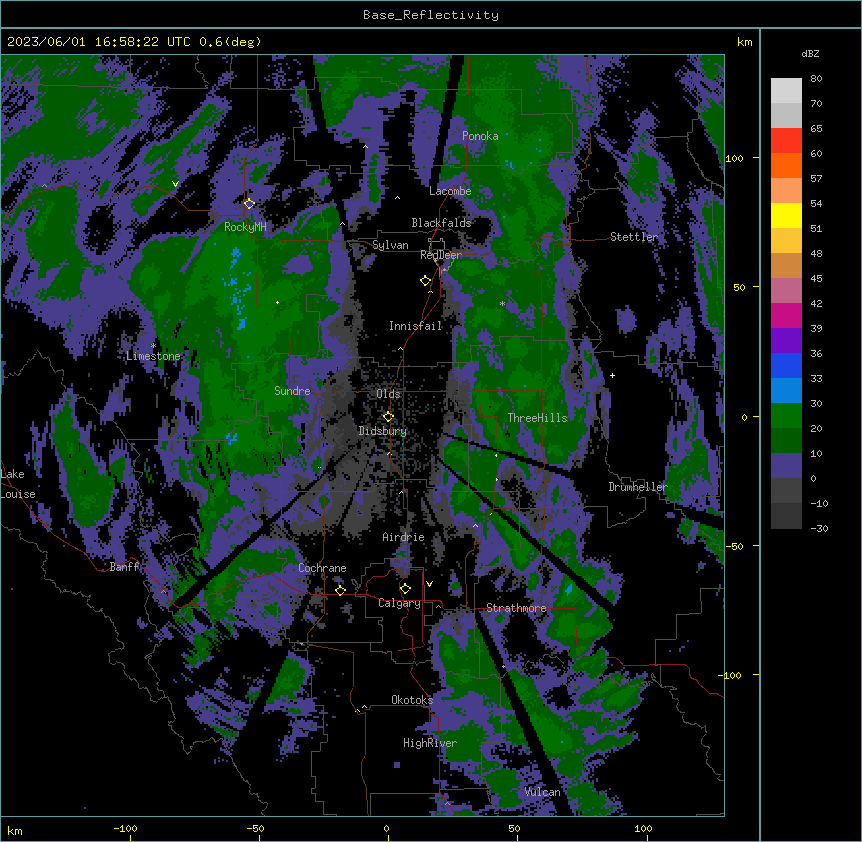Click the RockyMH label
Screen dimensions: 862x842
pyautogui.click(x=245, y=227)
